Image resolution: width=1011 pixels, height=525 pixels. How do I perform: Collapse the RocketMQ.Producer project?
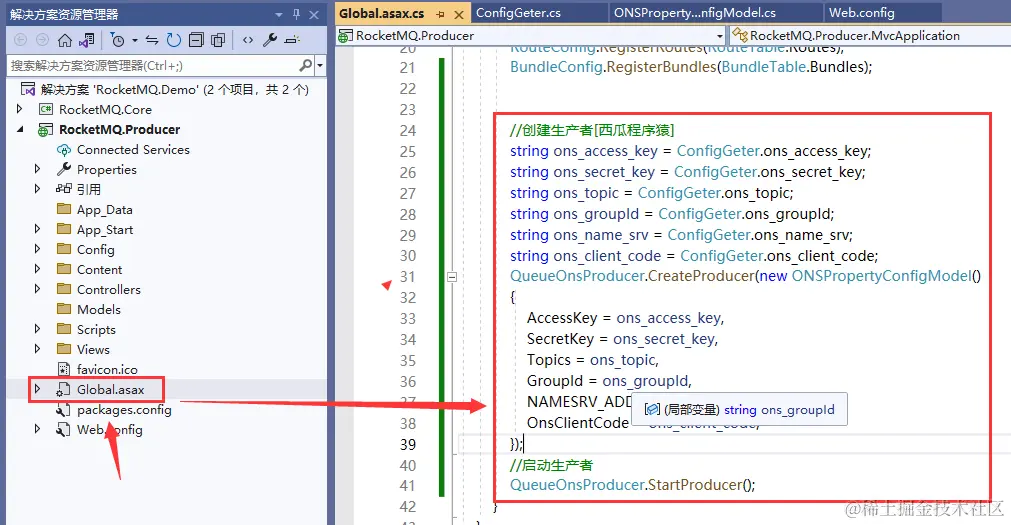[x=20, y=129]
